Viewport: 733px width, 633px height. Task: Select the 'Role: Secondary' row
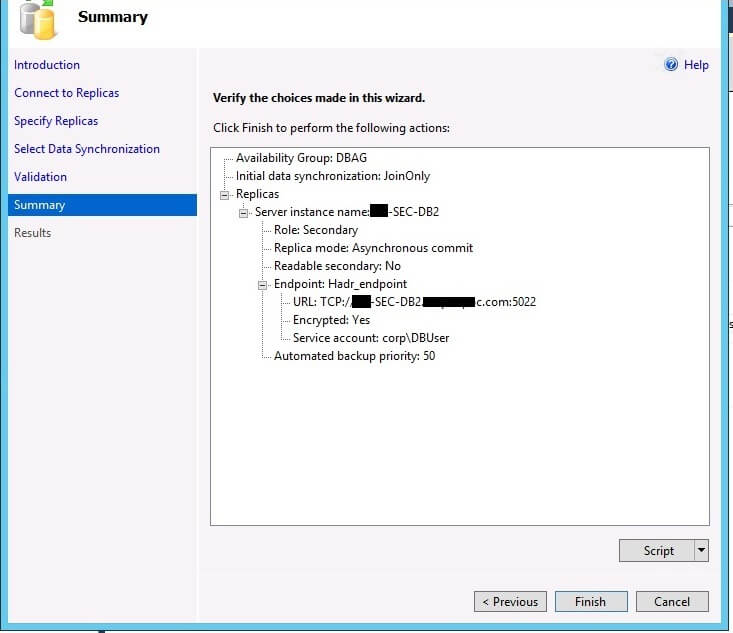pos(316,230)
